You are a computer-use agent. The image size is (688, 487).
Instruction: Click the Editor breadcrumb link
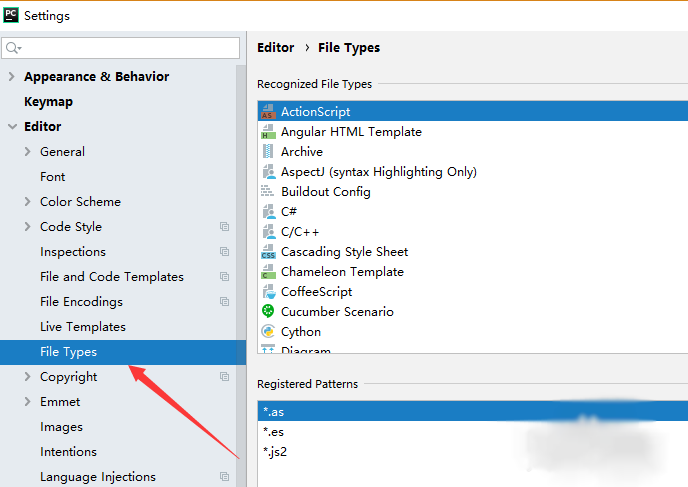pos(275,47)
